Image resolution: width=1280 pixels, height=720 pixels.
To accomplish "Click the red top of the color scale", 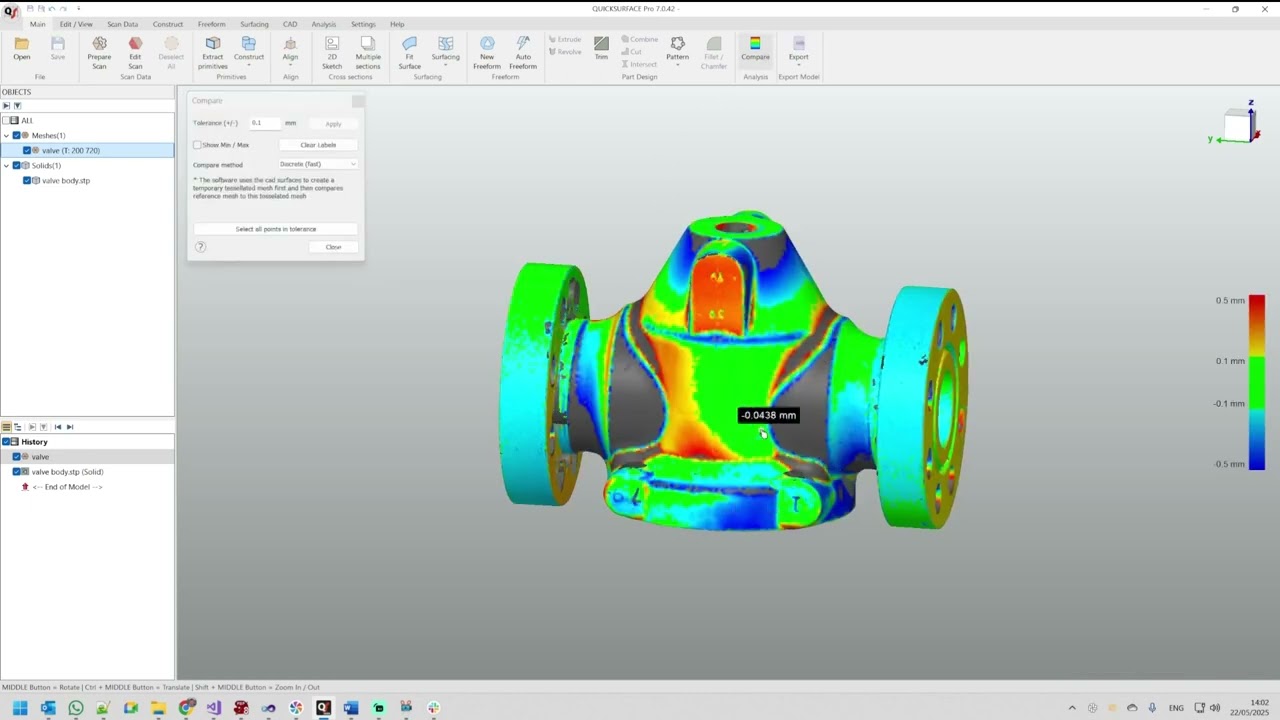I will click(x=1256, y=305).
